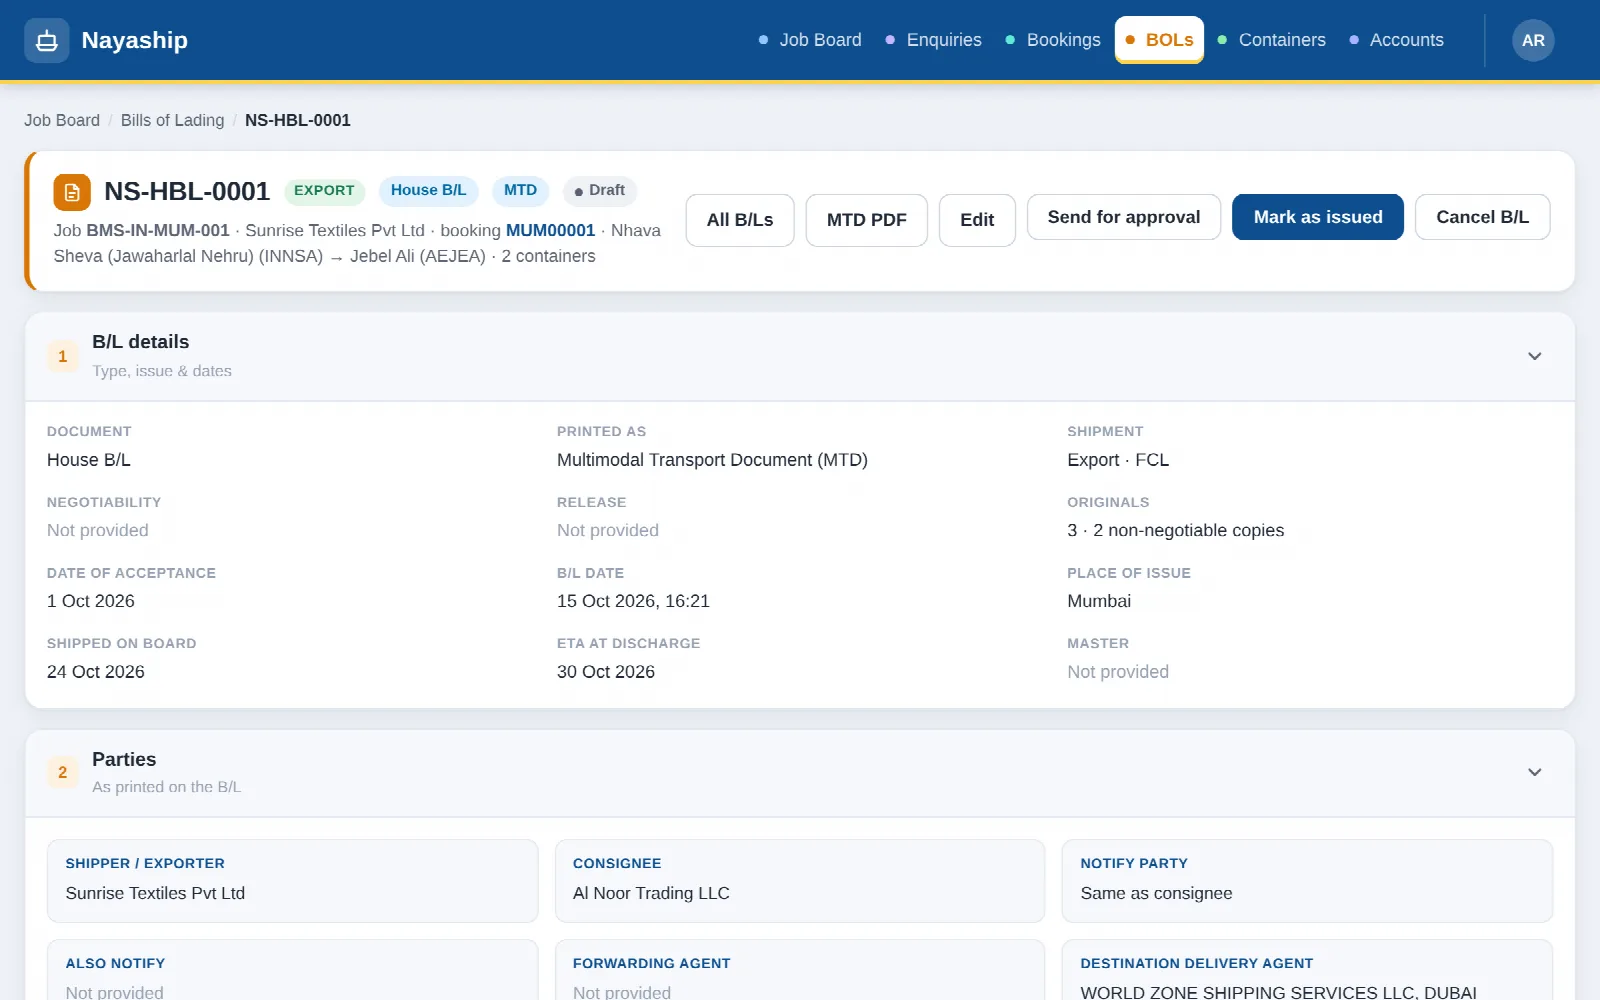Click the MTD badge
1600x1000 pixels.
(520, 190)
